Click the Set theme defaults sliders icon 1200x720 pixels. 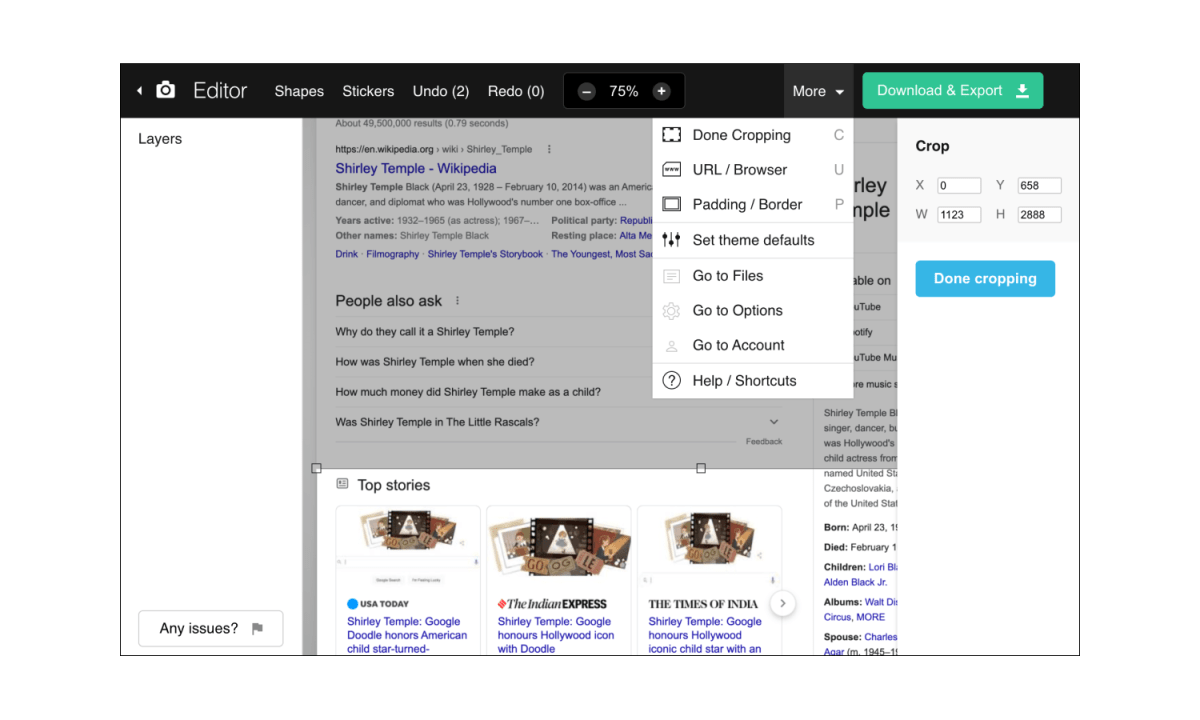click(672, 240)
